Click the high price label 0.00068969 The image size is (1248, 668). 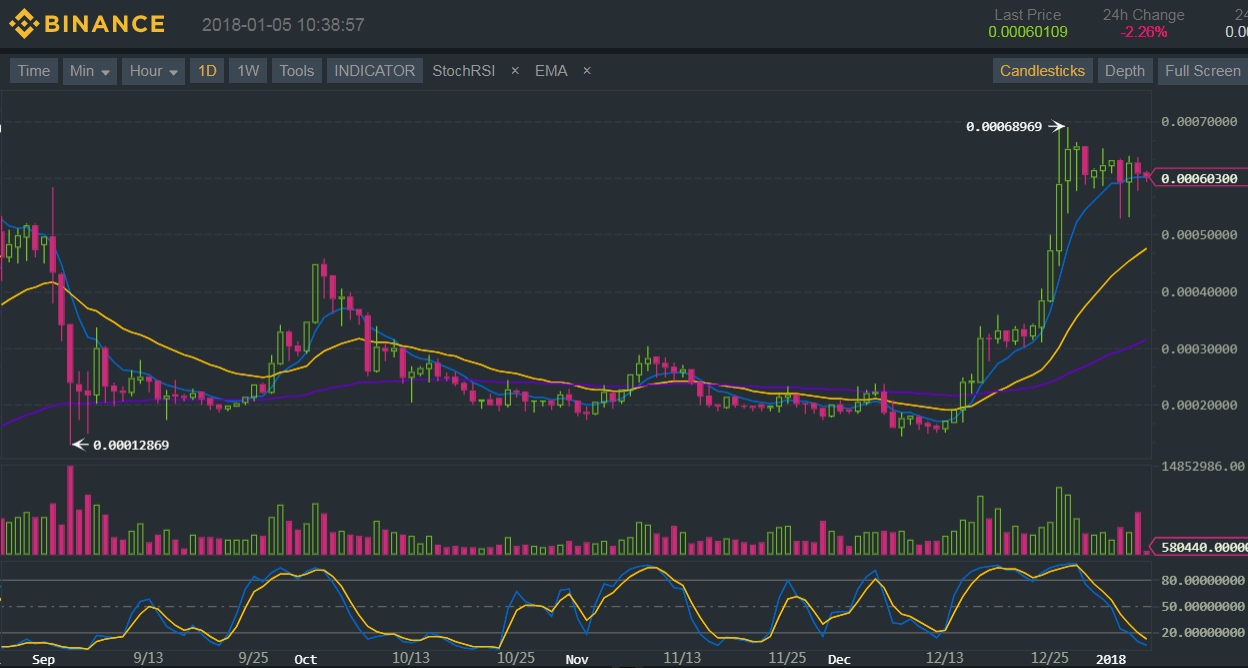(x=1004, y=127)
